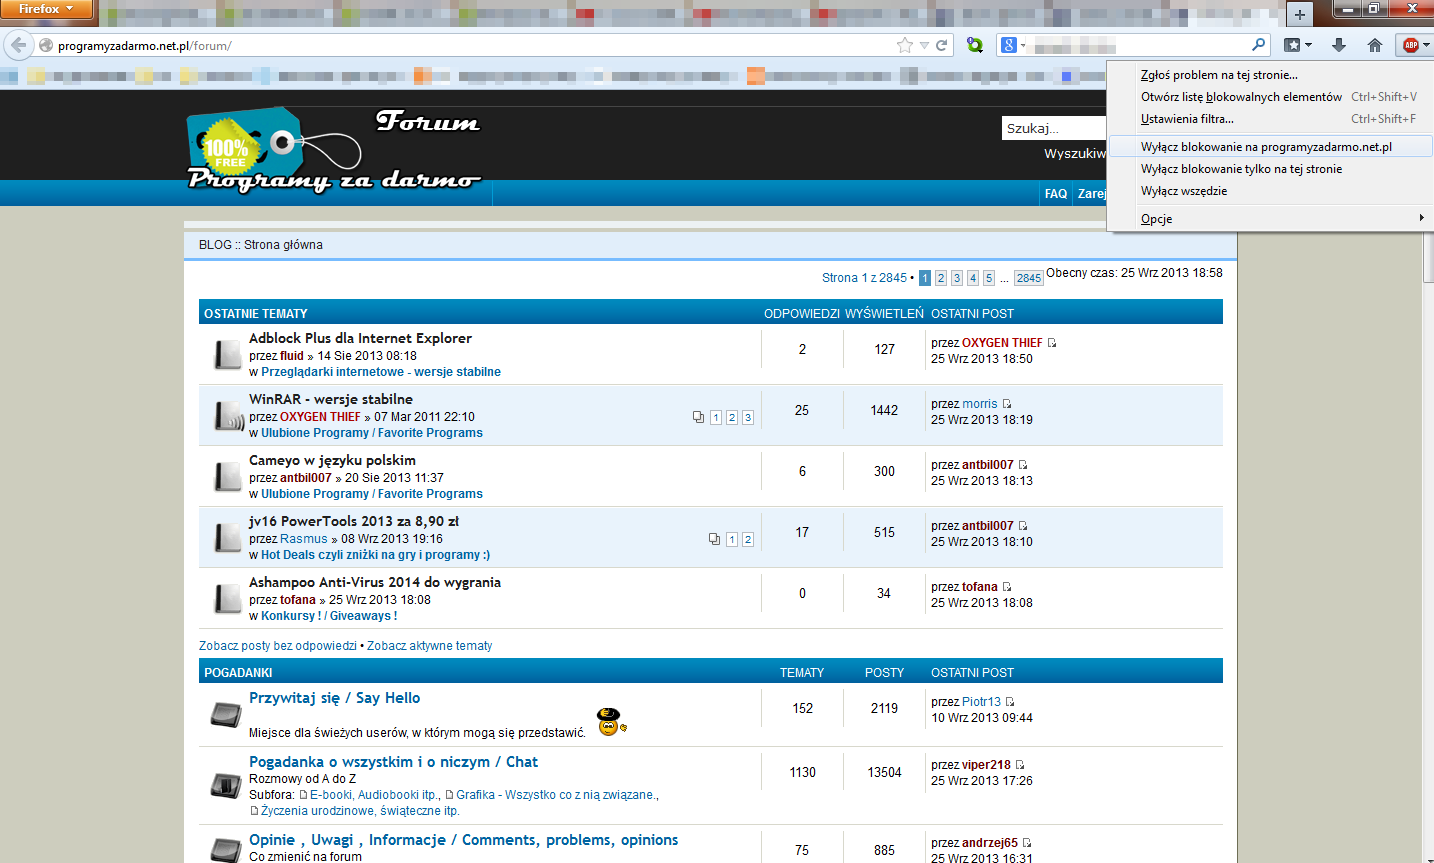The width and height of the screenshot is (1434, 863).
Task: Open the FAQ link in forum navbar
Action: click(1056, 194)
